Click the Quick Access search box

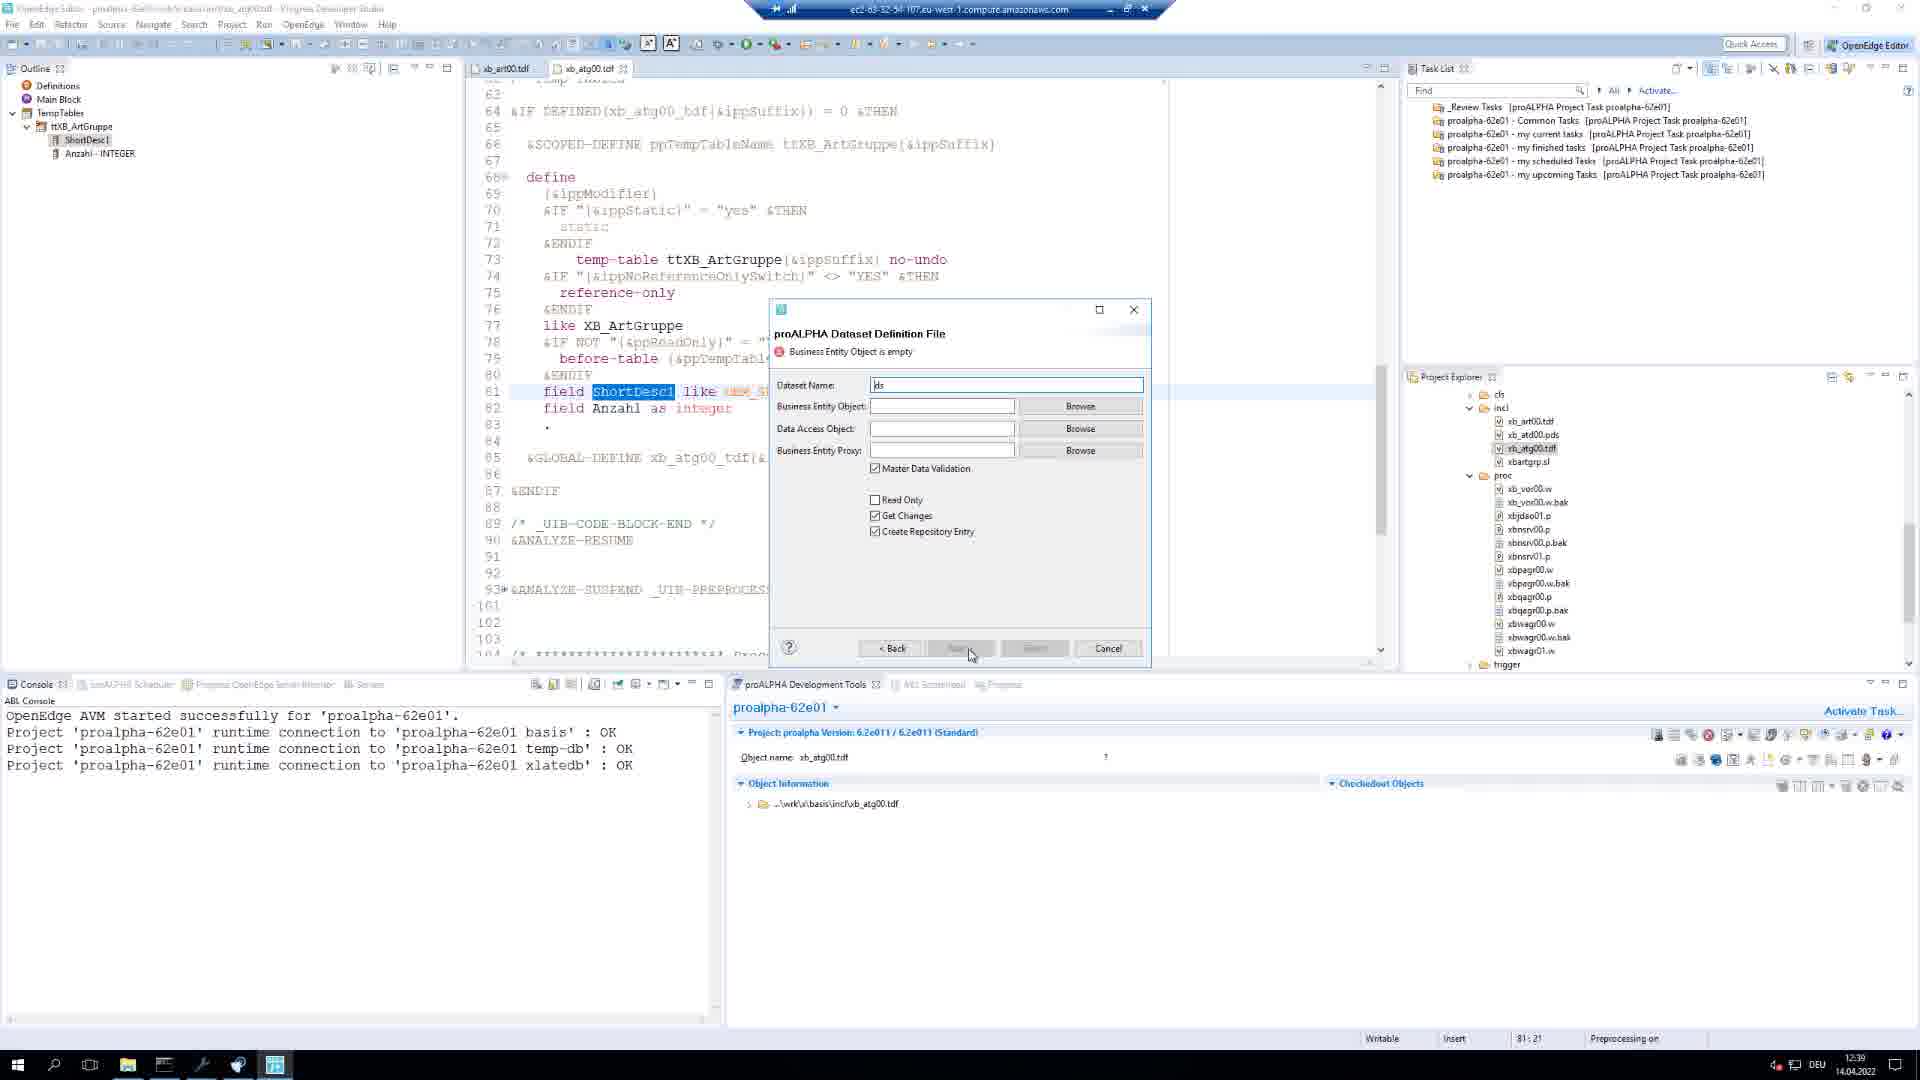coord(1751,44)
